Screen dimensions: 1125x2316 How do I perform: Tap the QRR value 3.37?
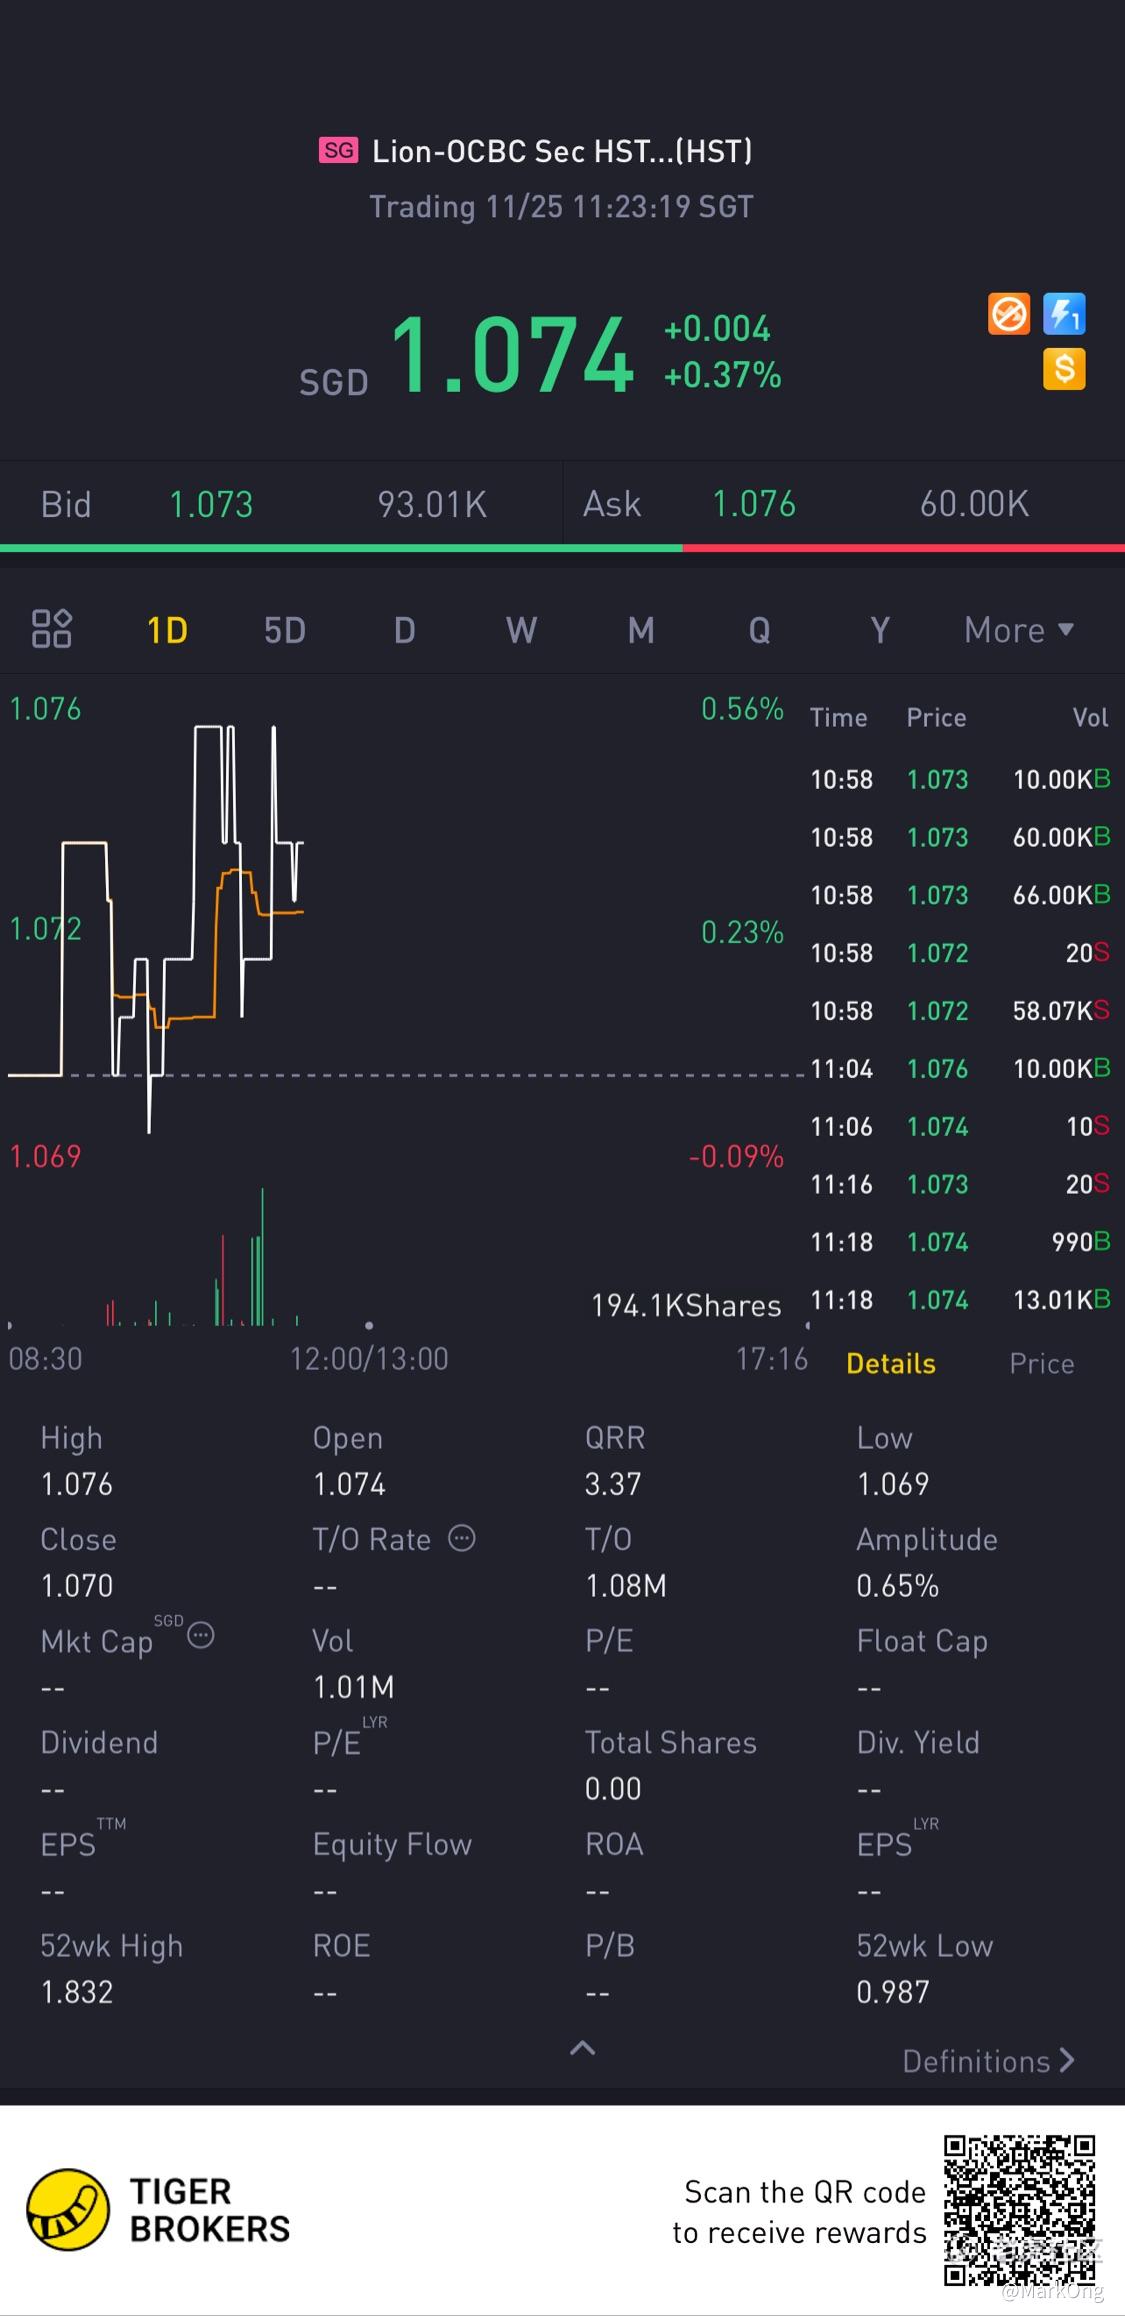(613, 1484)
